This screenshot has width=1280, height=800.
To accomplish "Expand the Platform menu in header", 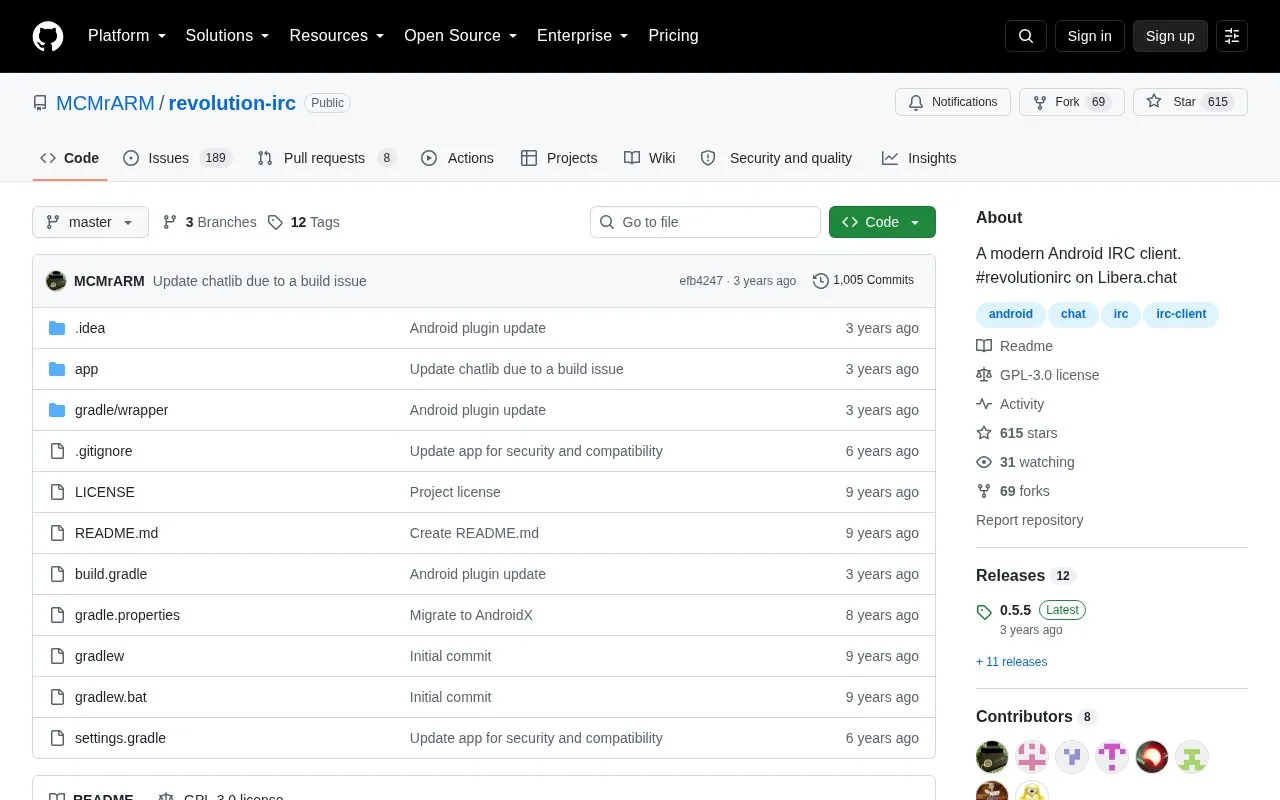I will point(127,36).
